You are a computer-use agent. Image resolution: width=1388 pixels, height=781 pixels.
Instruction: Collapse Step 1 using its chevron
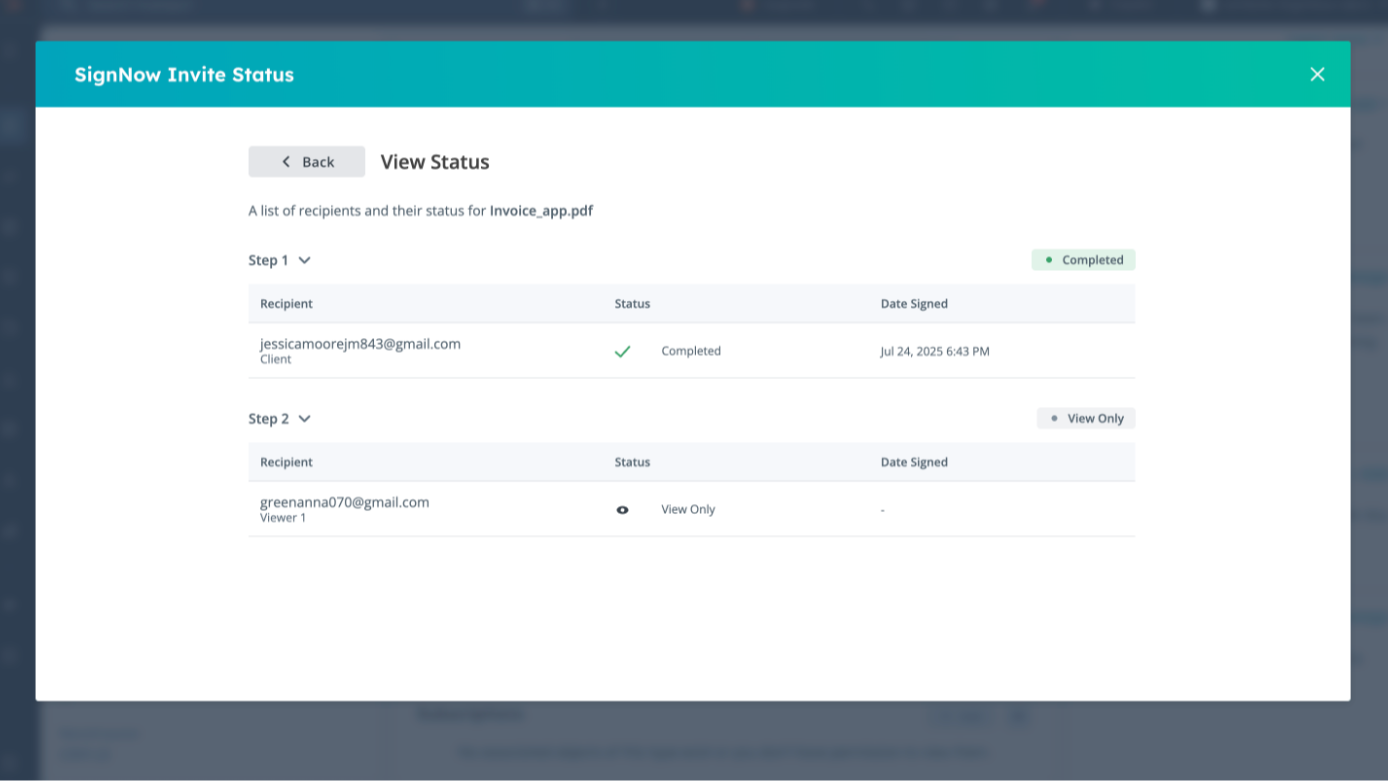point(304,259)
